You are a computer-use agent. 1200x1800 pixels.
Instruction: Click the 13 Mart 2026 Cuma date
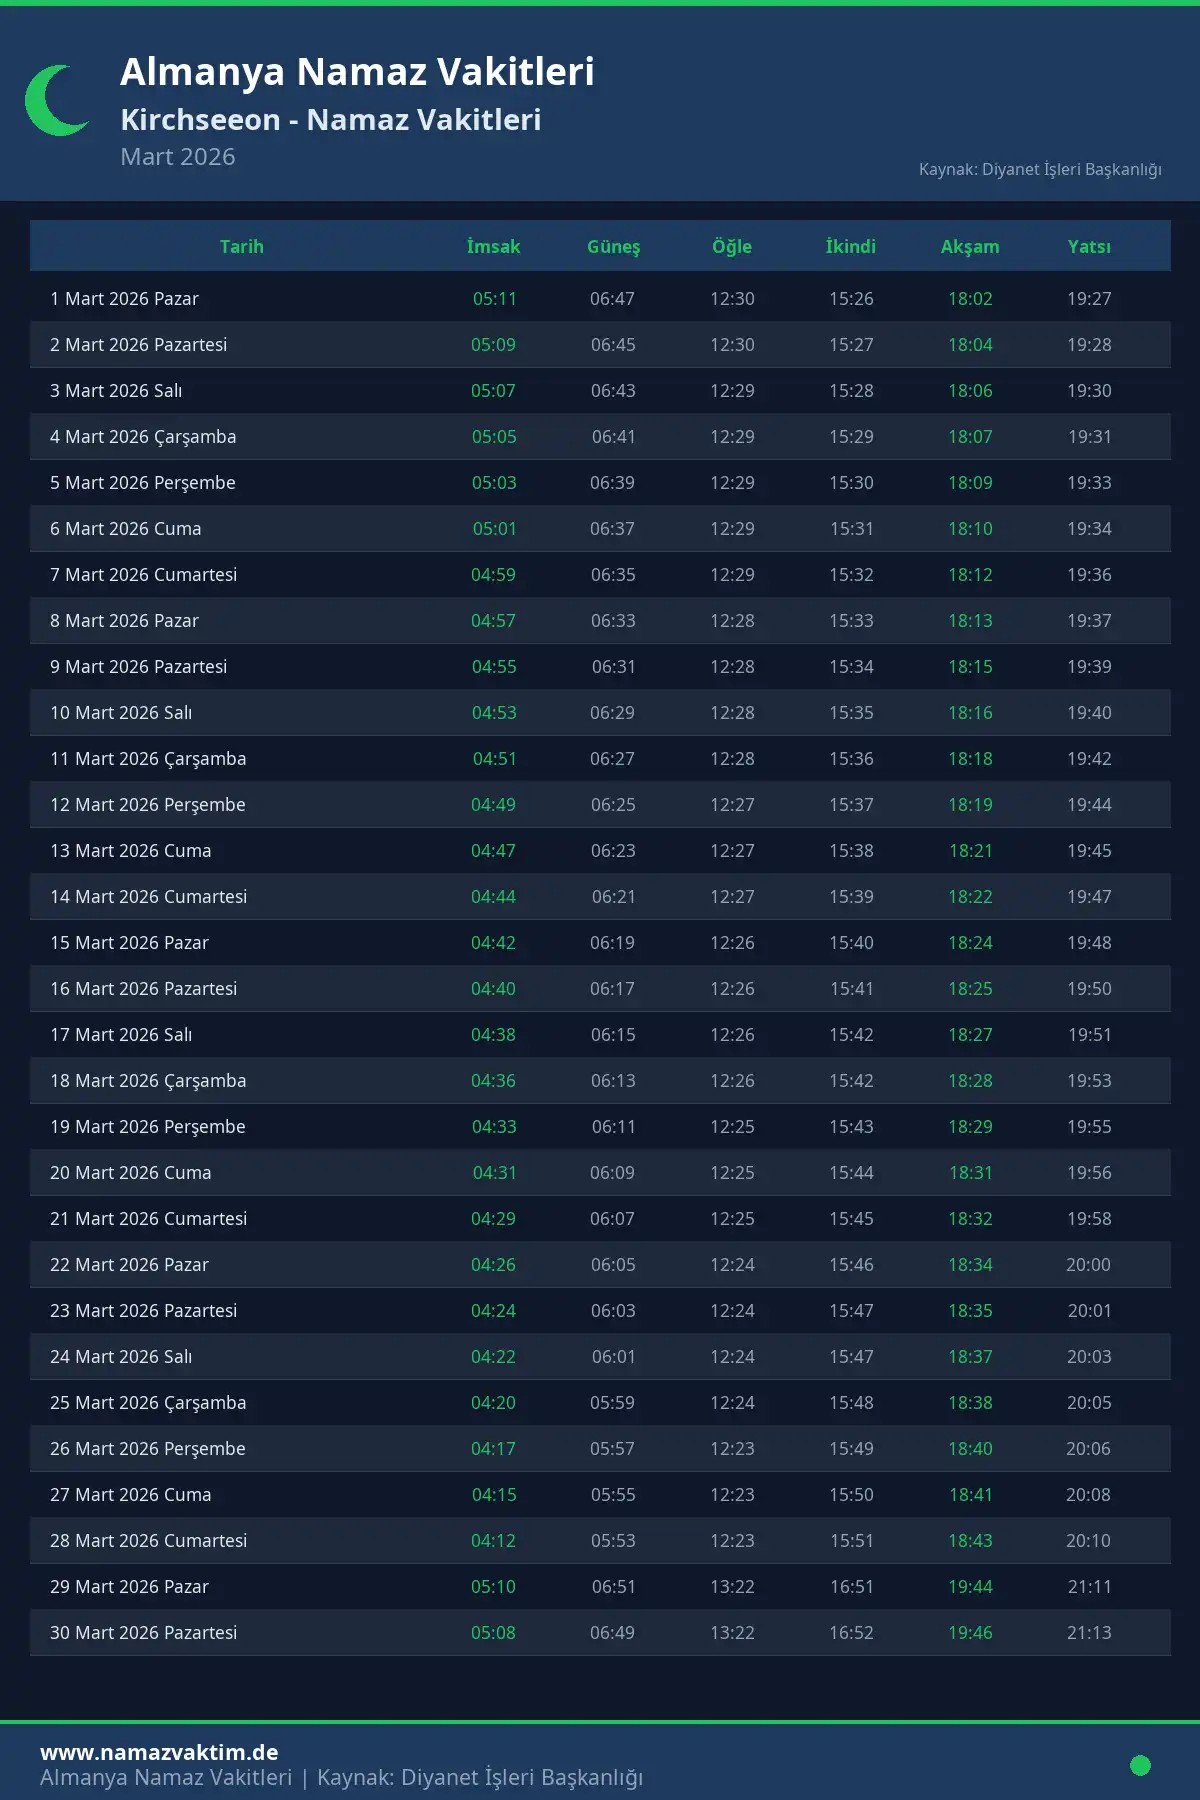[131, 851]
